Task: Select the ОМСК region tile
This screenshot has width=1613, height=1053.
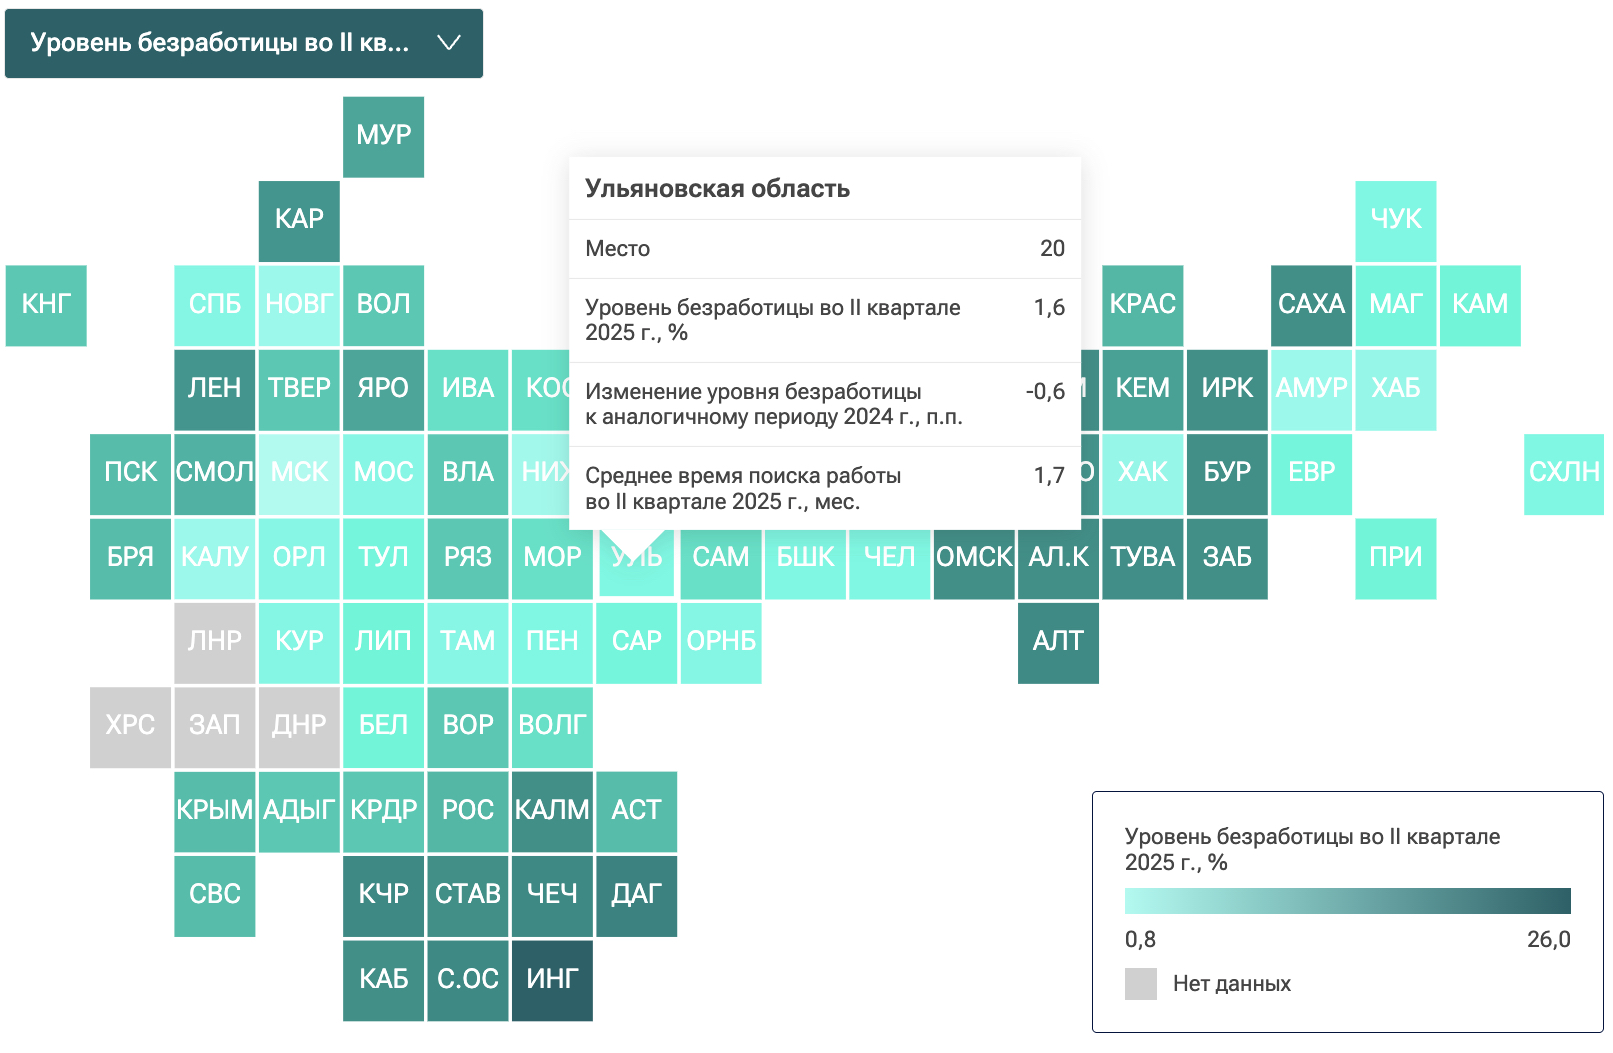Action: [974, 559]
